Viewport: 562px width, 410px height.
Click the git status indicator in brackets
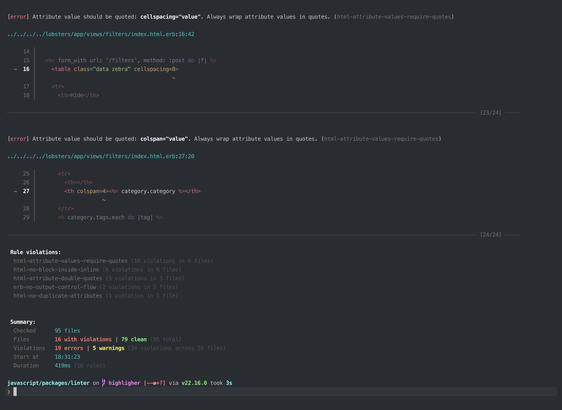point(154,383)
